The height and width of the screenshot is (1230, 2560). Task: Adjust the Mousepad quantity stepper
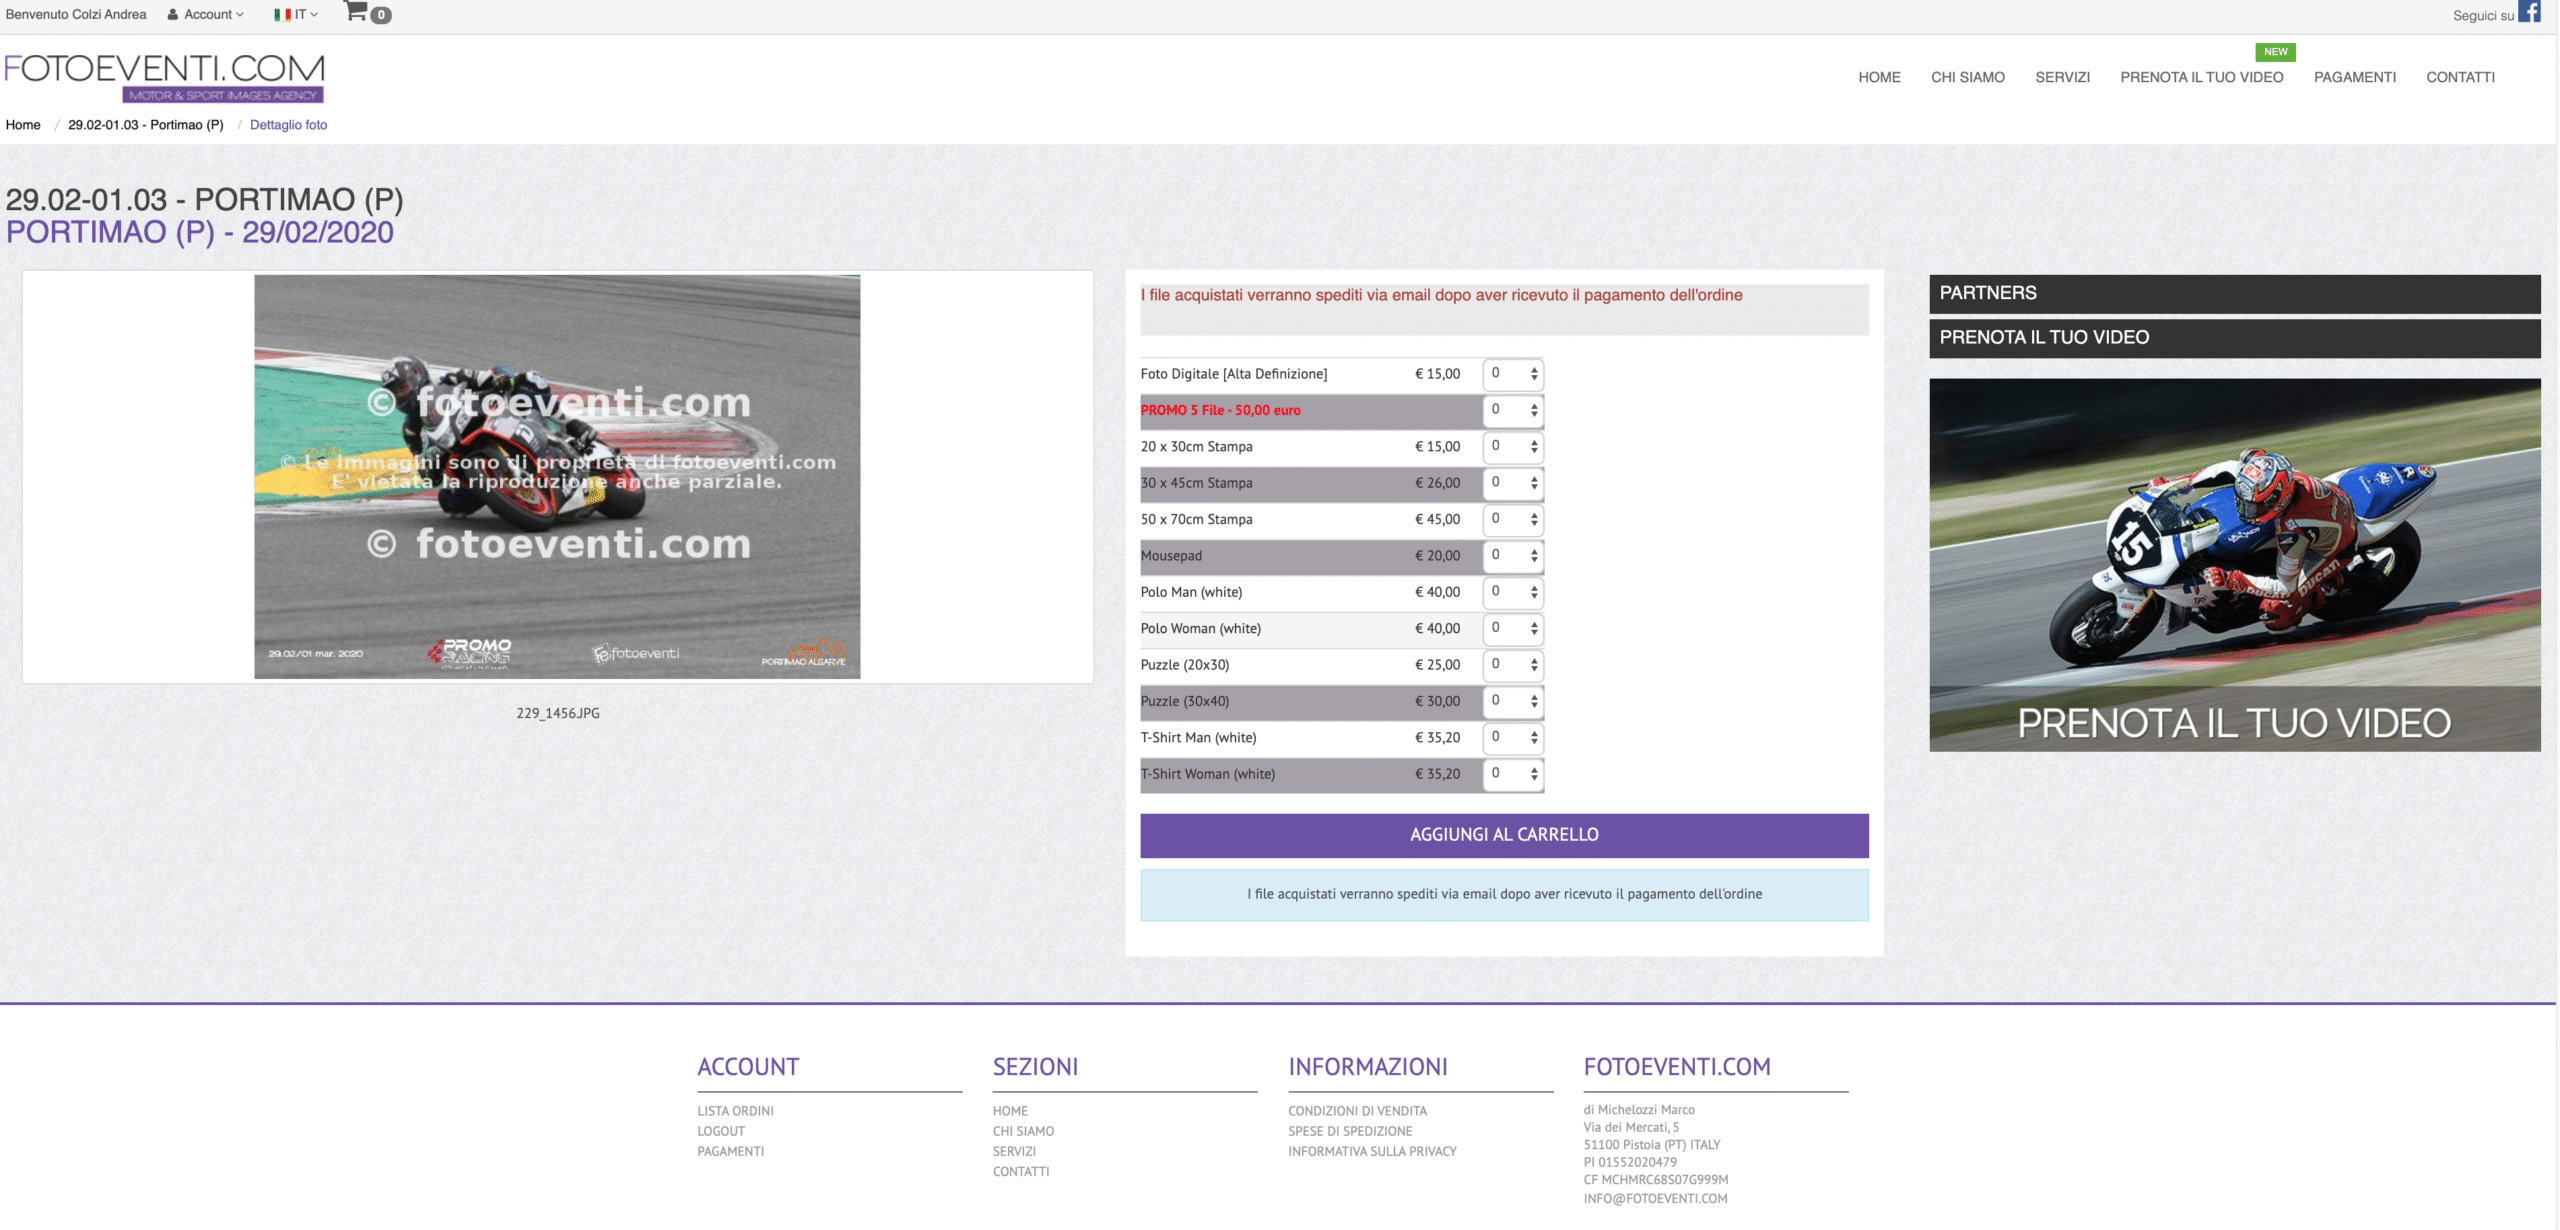pos(1534,556)
